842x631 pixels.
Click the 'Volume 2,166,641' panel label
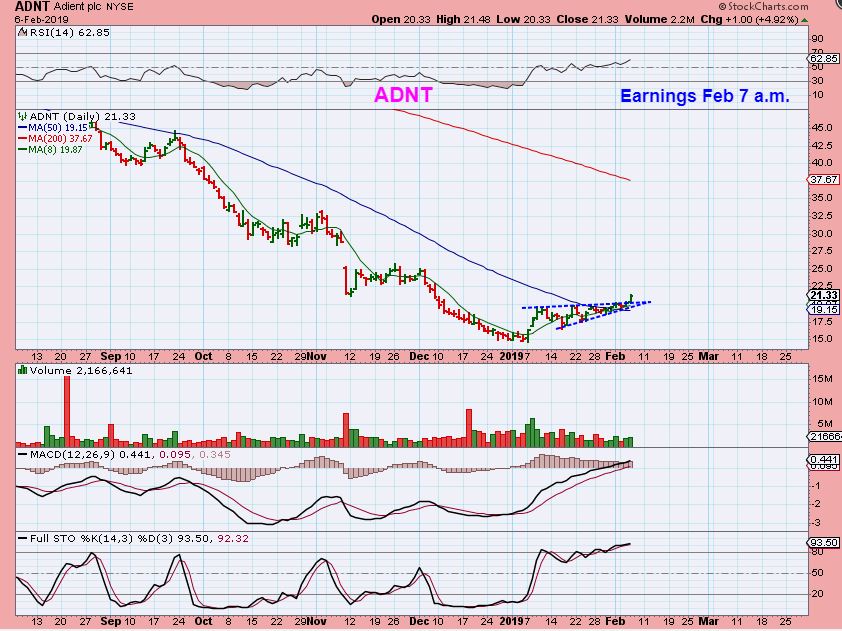81,370
